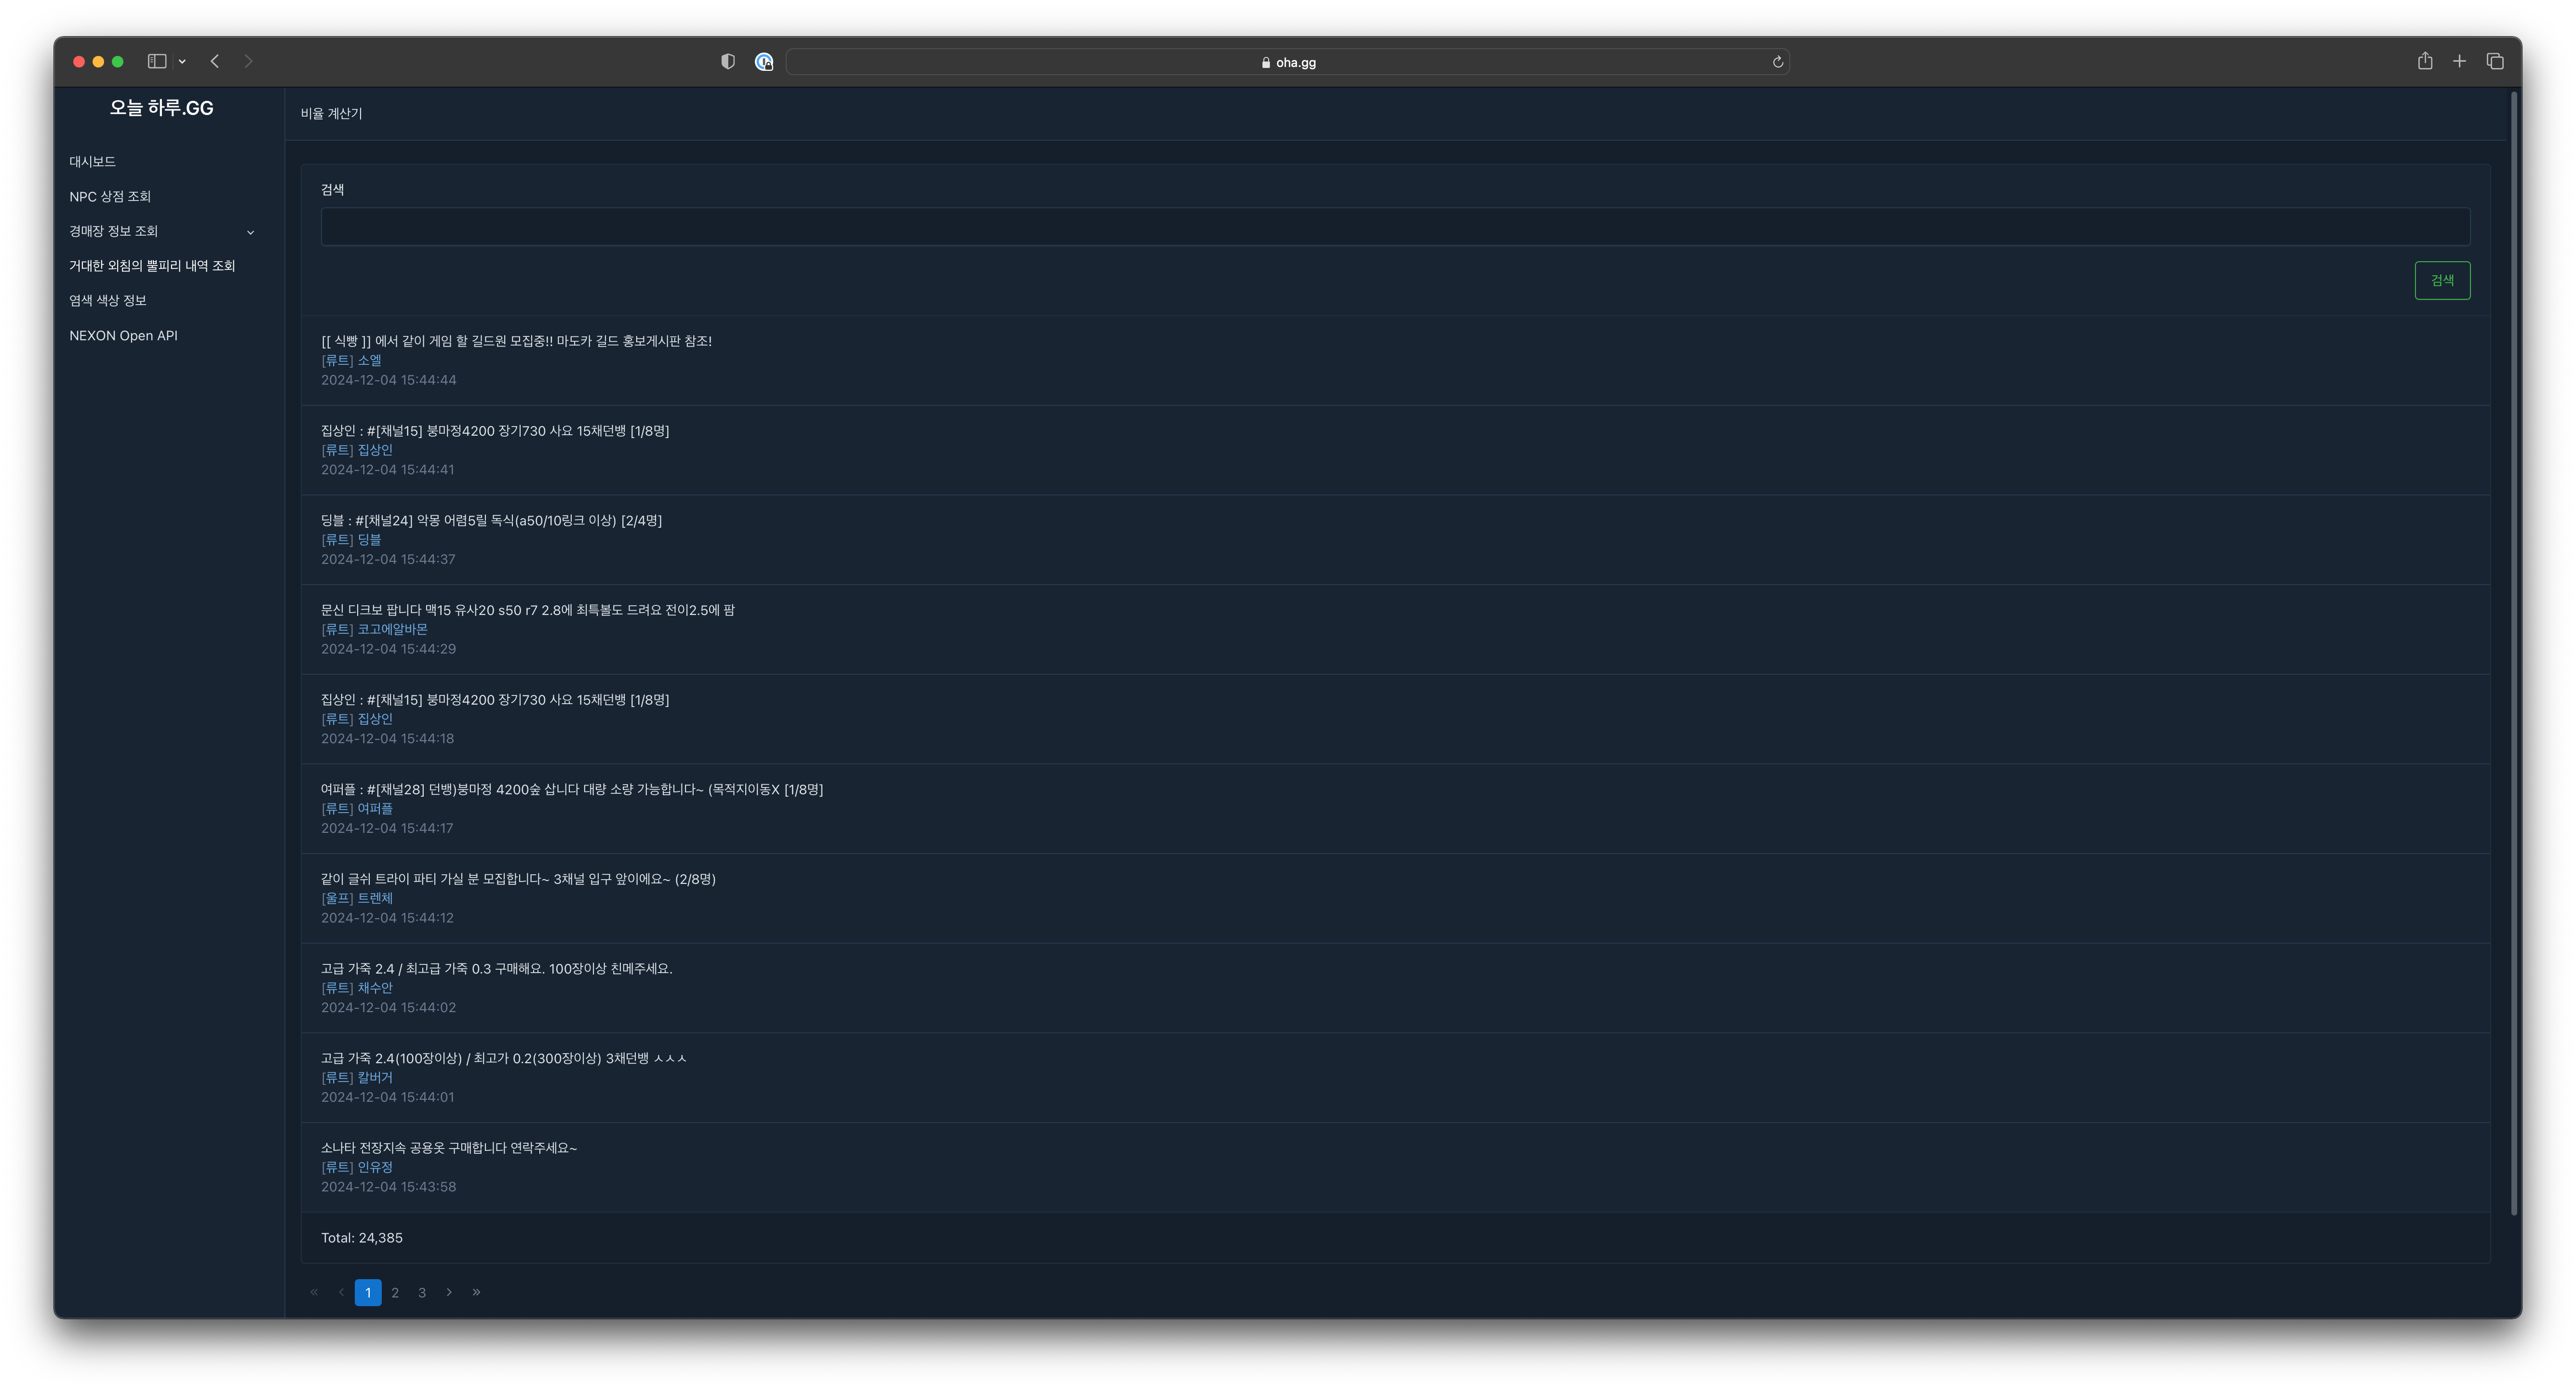
Task: Click the privacy shield icon
Action: [x=728, y=62]
